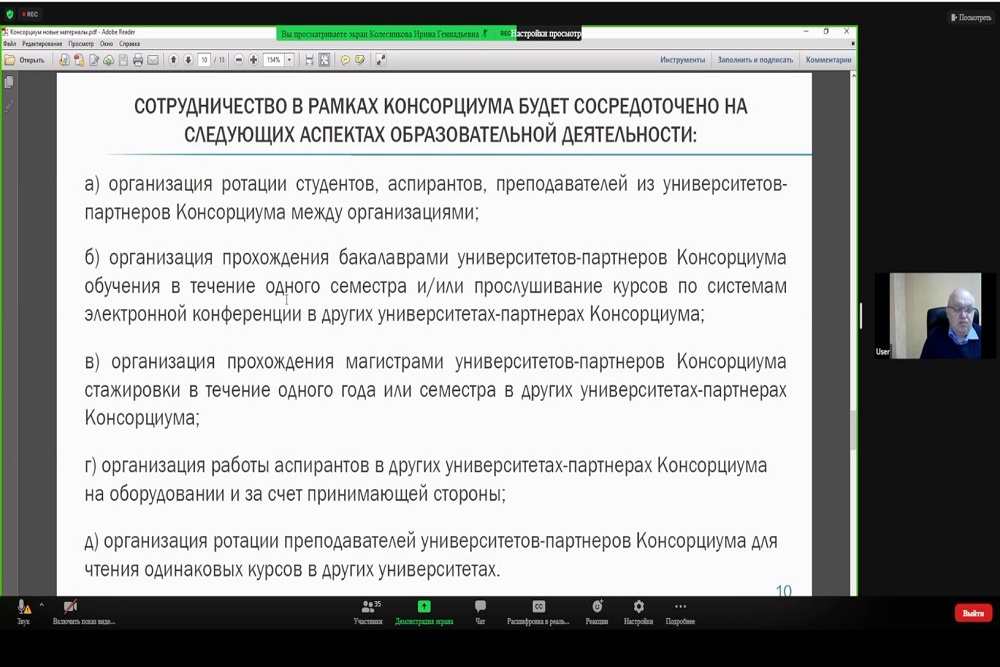1000x667 pixels.
Task: Add a sticky note comment
Action: (x=345, y=60)
